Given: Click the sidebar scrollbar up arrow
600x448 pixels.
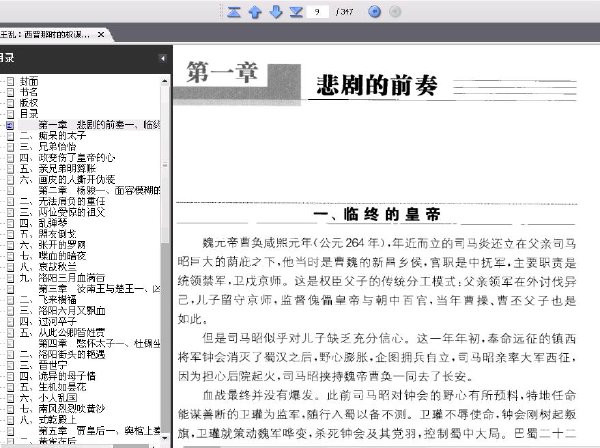Looking at the screenshot, I should pos(165,81).
